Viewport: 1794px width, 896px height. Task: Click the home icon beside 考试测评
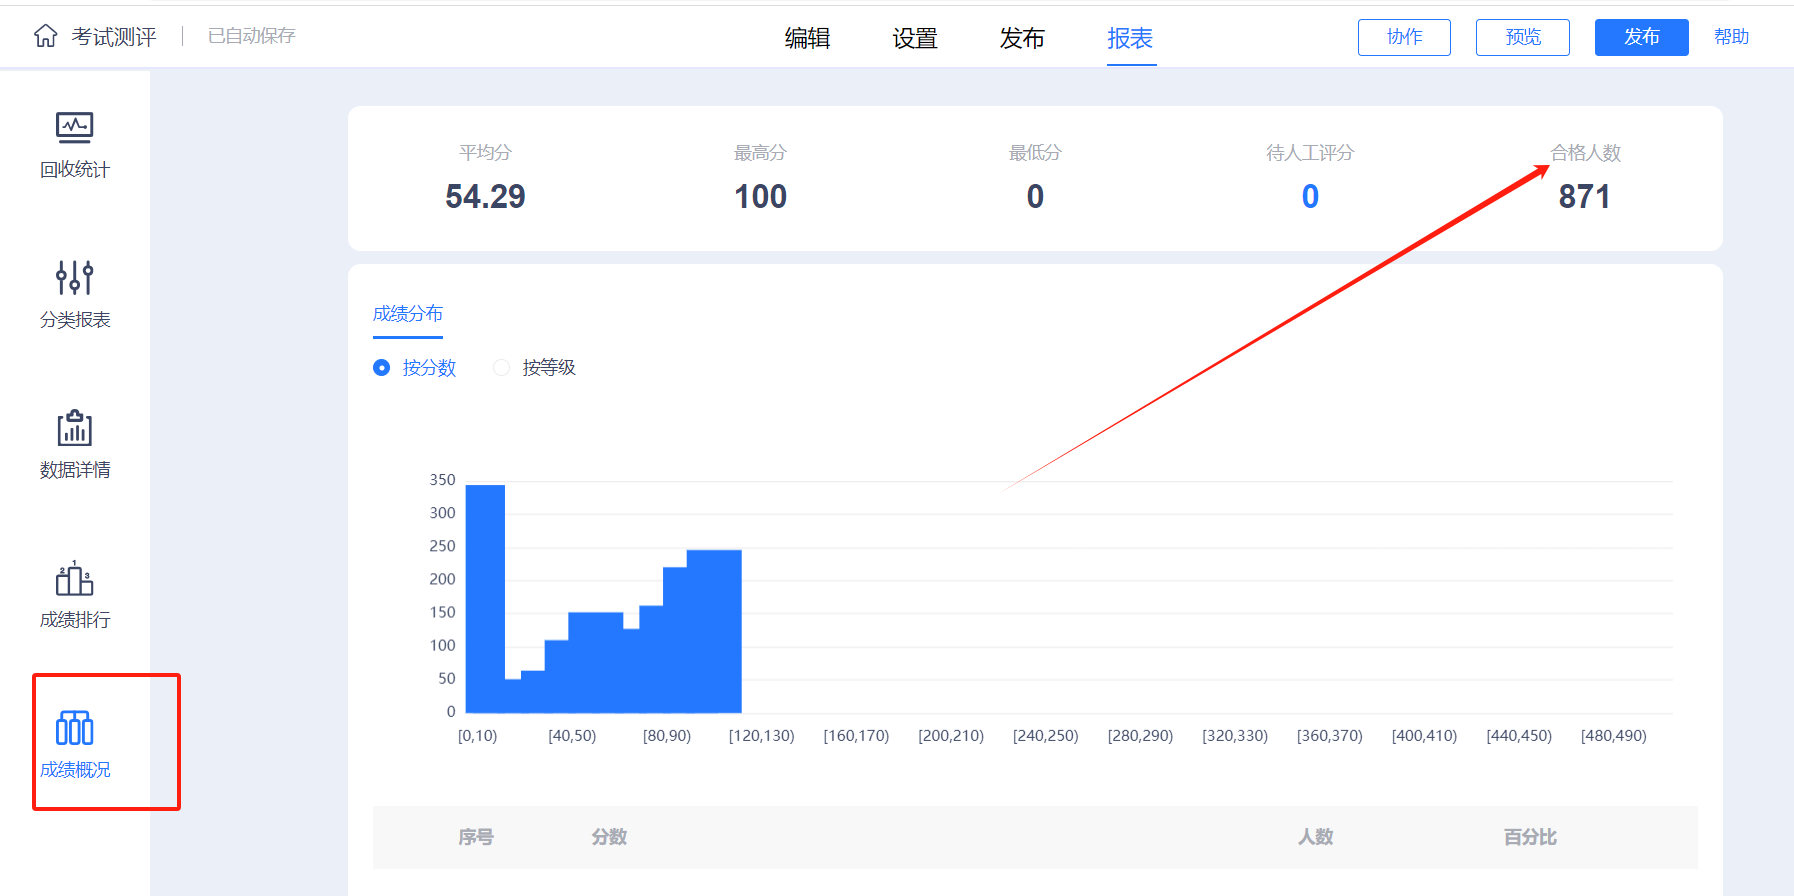coord(46,37)
